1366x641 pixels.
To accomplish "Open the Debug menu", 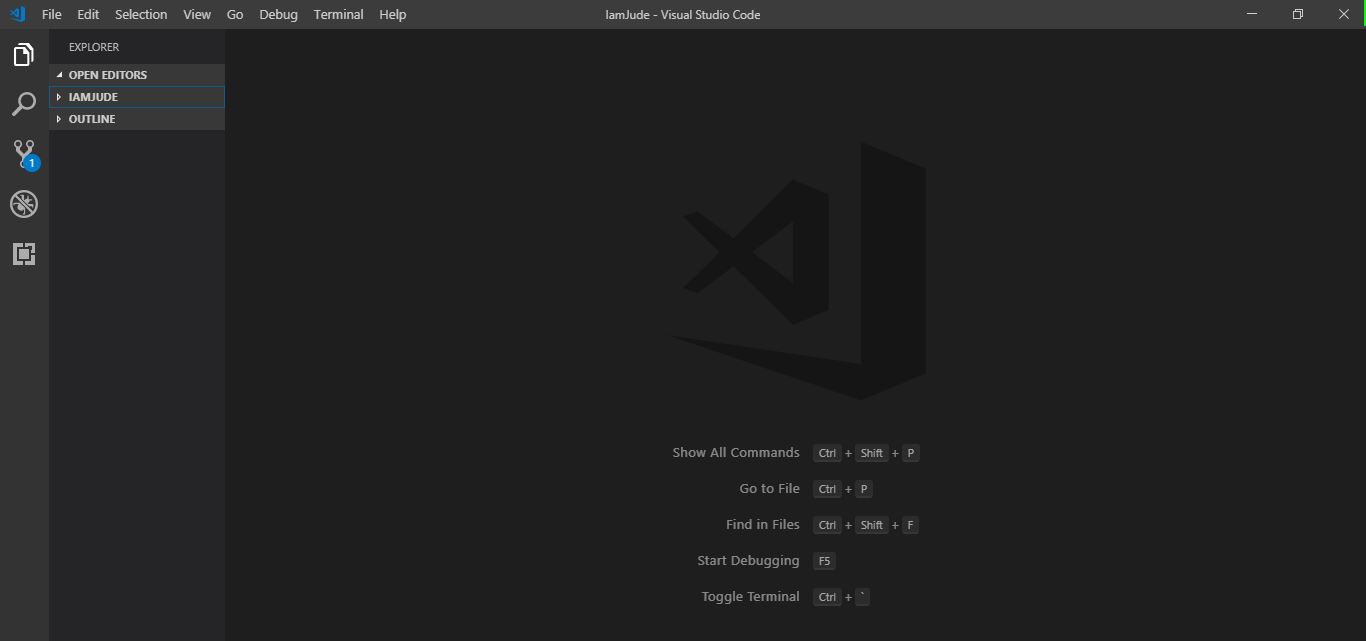I will coord(278,14).
